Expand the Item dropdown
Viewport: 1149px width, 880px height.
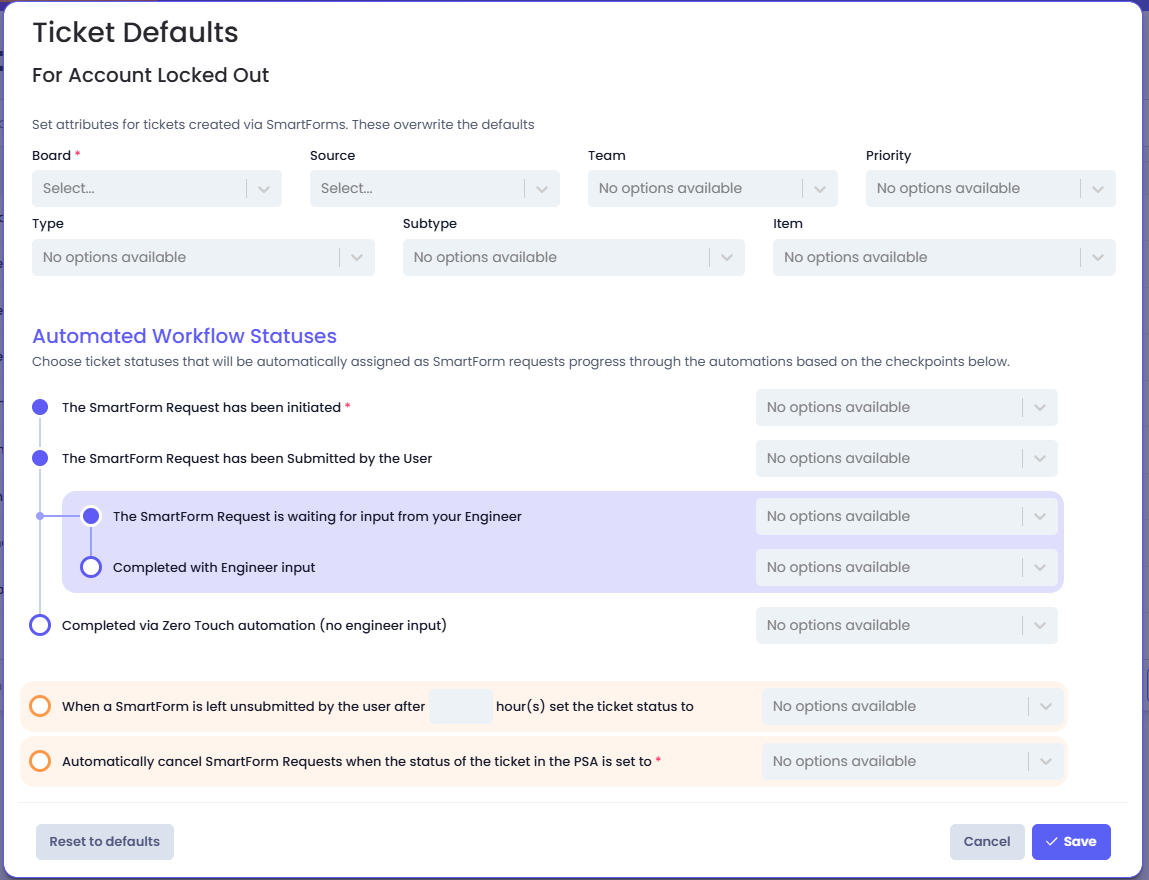[x=944, y=257]
